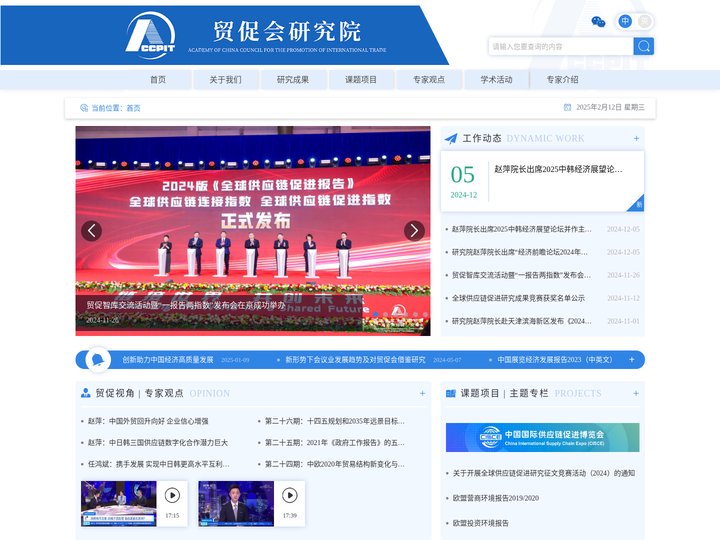Open 欧盟营商环境报告2019/2020 link

click(496, 498)
